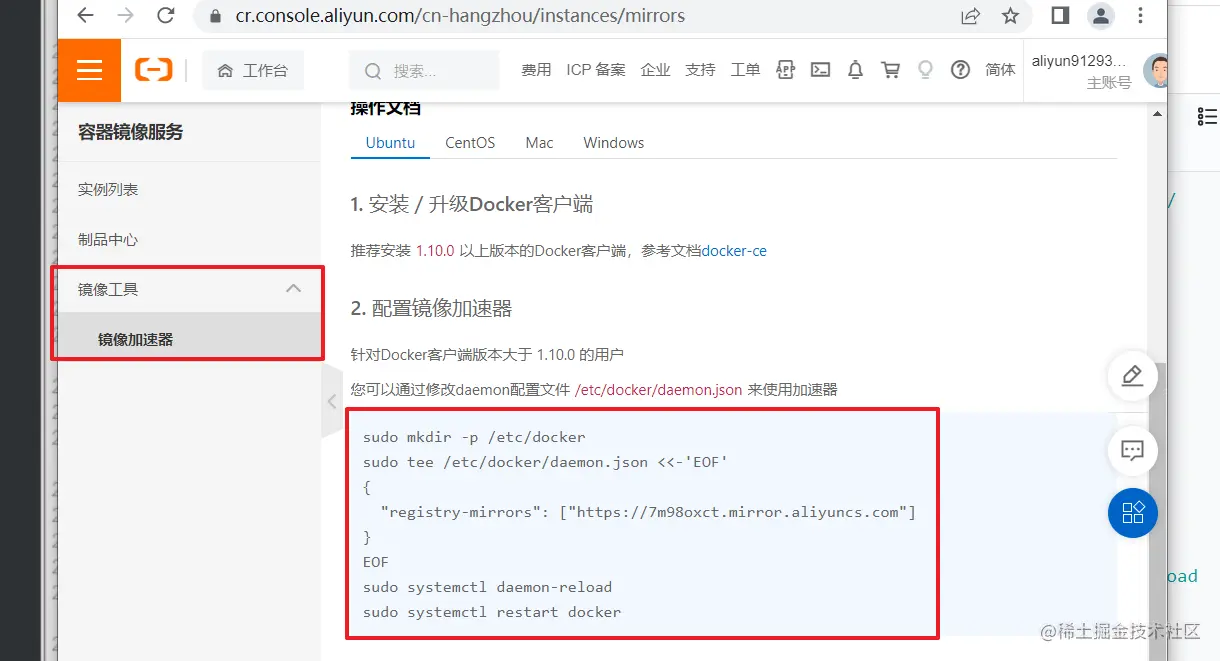Click the lock icon in address bar
Image resolution: width=1220 pixels, height=661 pixels.
tap(213, 17)
